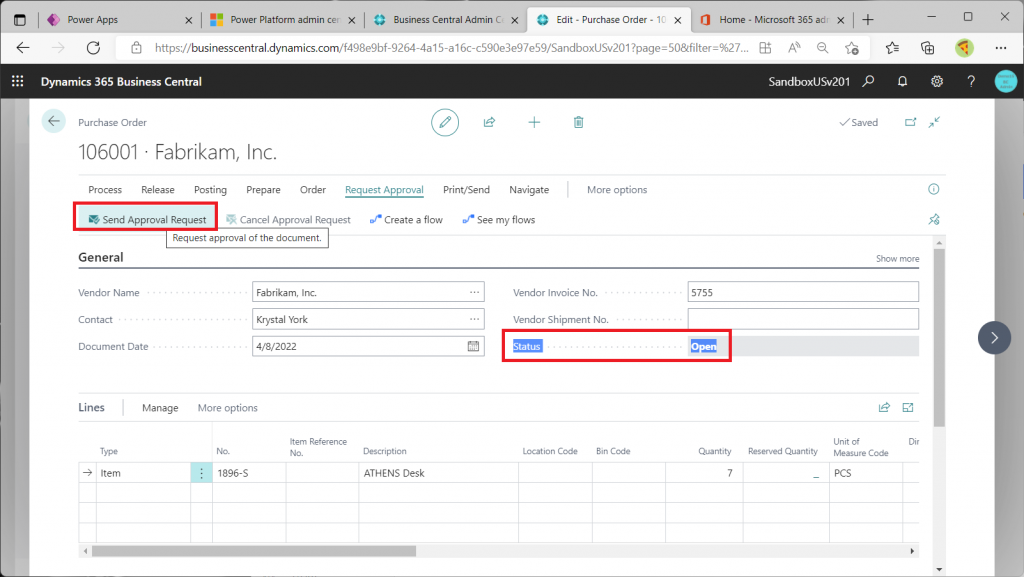This screenshot has width=1024, height=577.
Task: Open the row options menu for Item line
Action: 201,473
